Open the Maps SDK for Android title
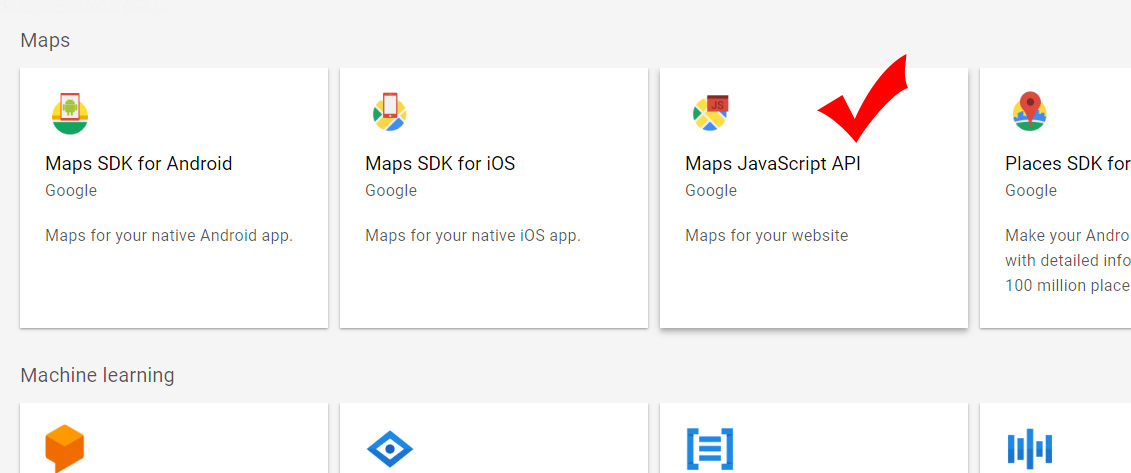This screenshot has width=1131, height=473. coord(138,164)
